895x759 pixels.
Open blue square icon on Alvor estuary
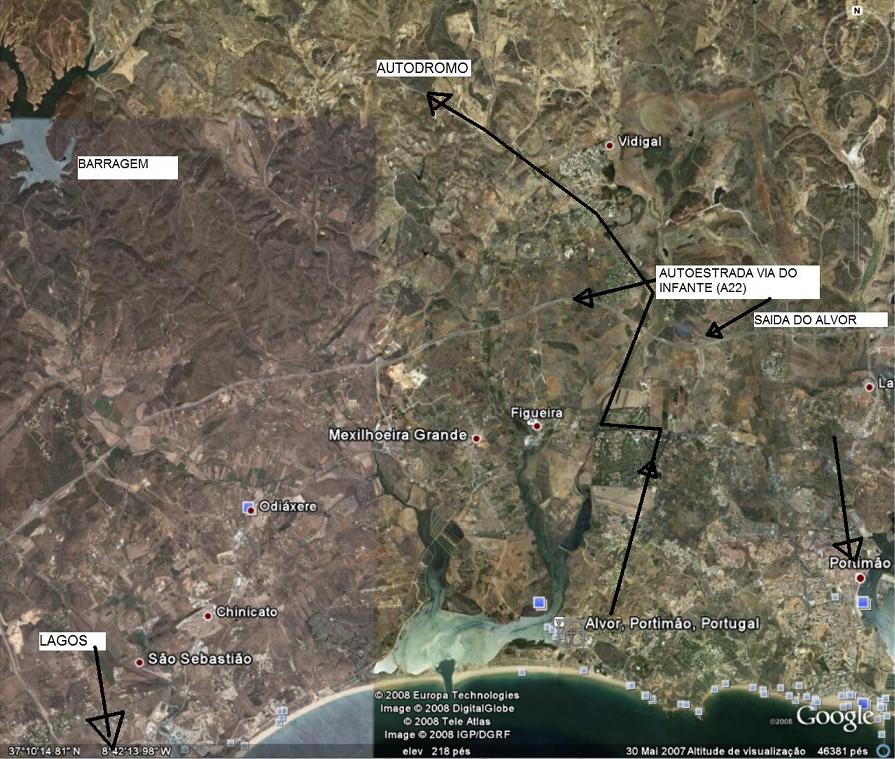pos(540,603)
